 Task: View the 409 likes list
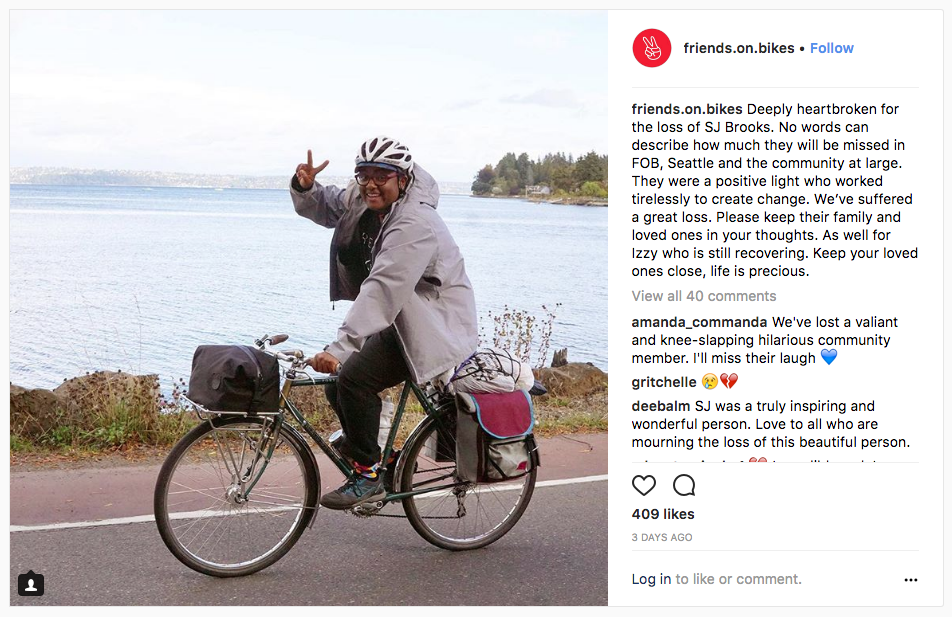pyautogui.click(x=663, y=514)
